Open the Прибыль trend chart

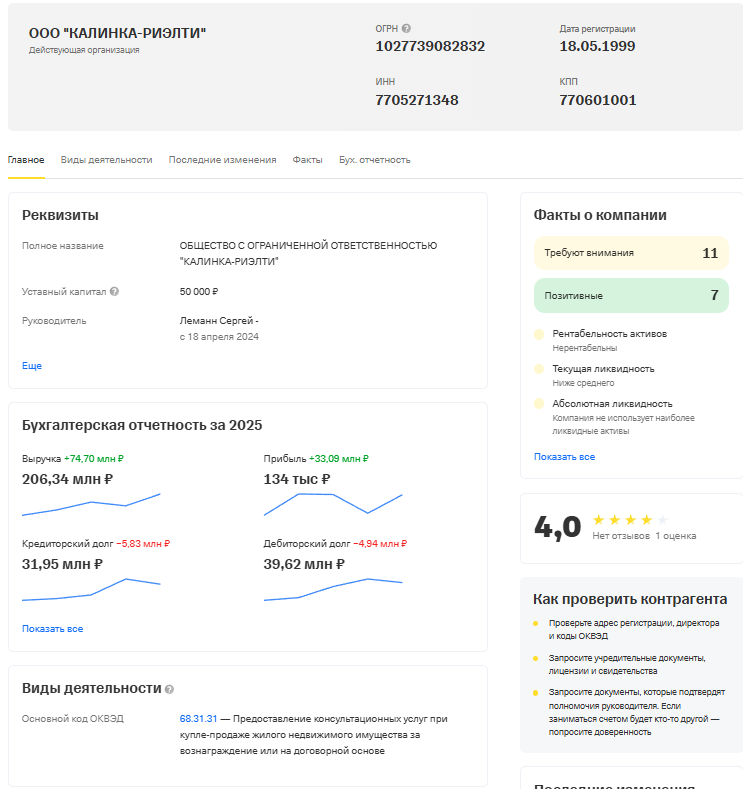point(333,504)
